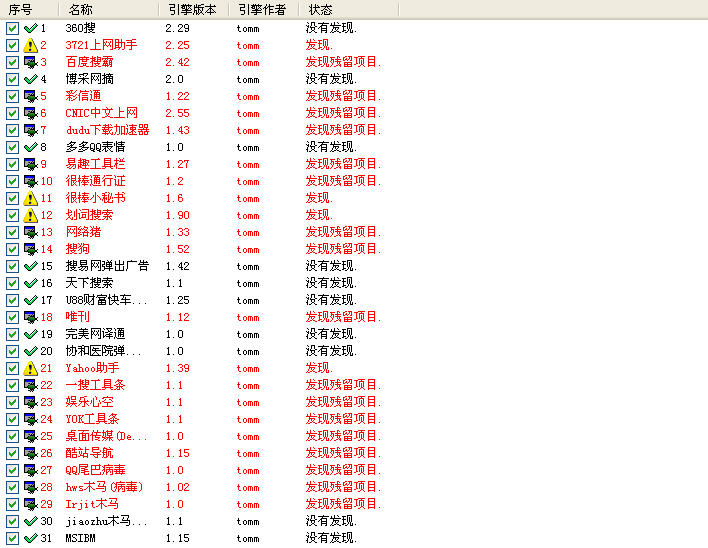Sort by the 状态 column header

[x=349, y=9]
